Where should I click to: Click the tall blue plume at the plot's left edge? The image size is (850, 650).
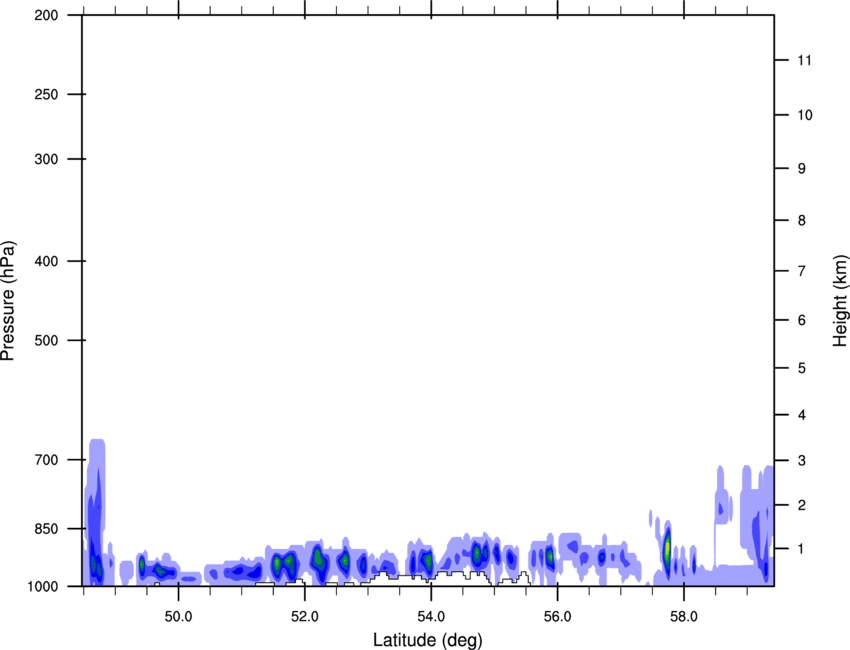click(96, 512)
